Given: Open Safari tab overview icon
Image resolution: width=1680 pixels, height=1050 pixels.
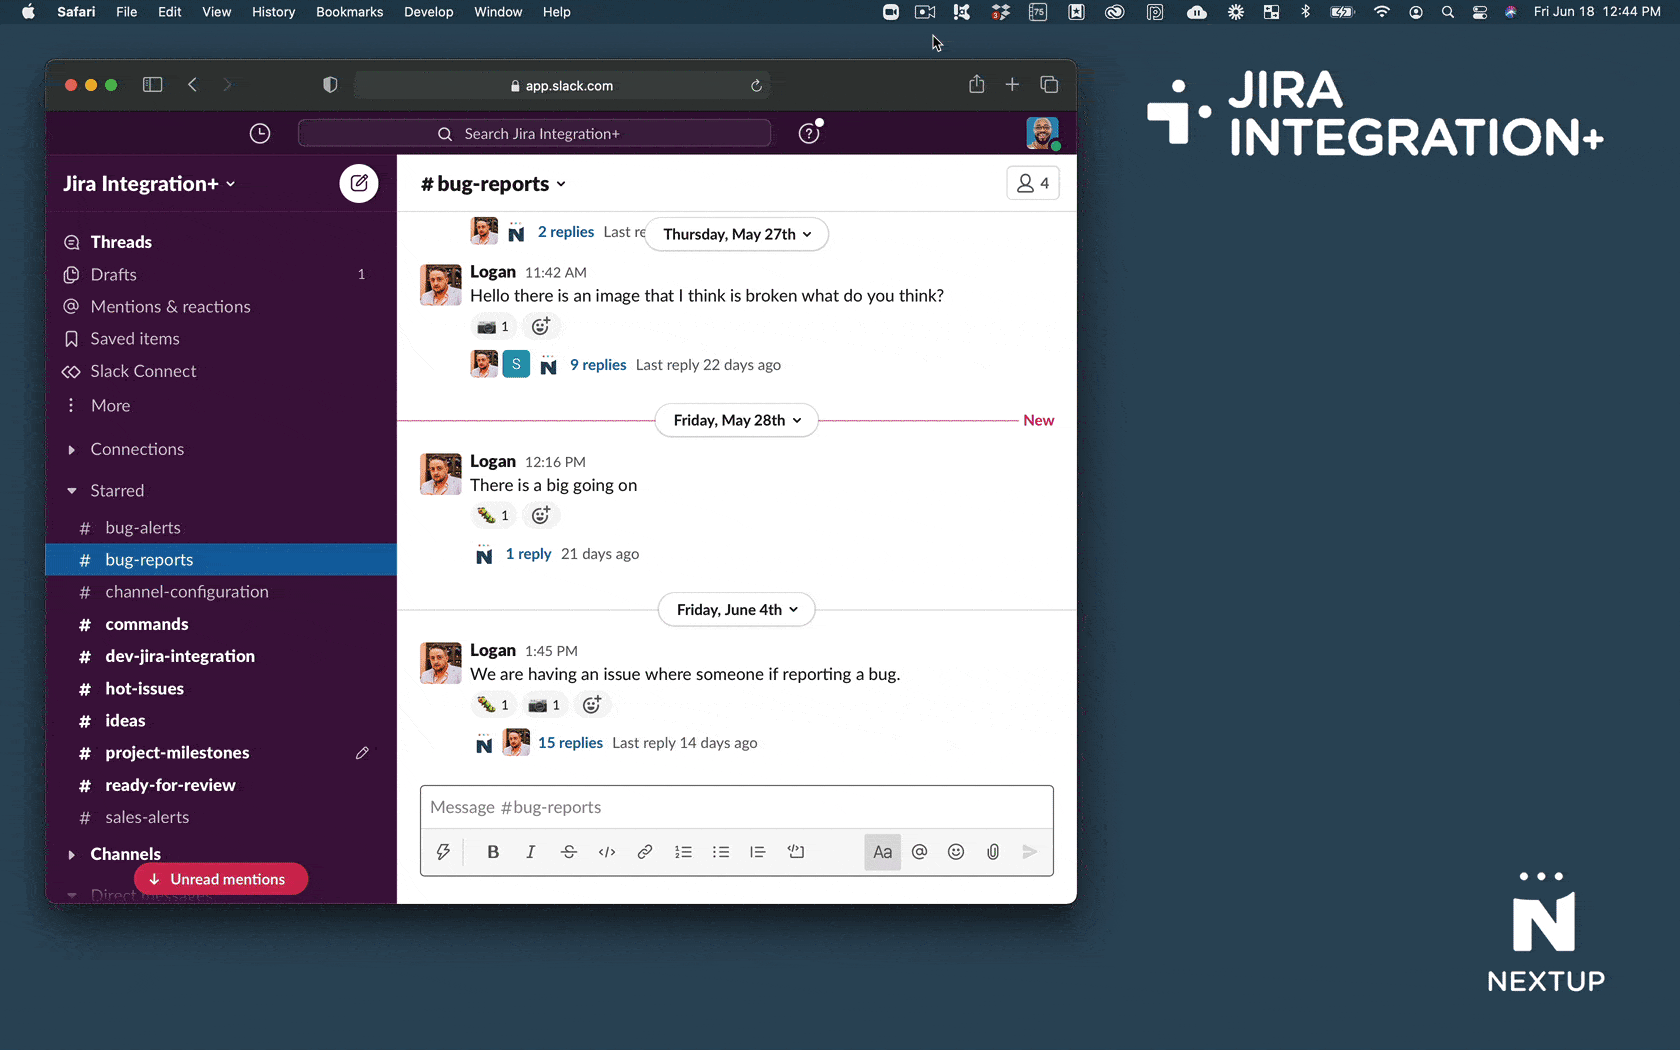Looking at the screenshot, I should click(1049, 85).
